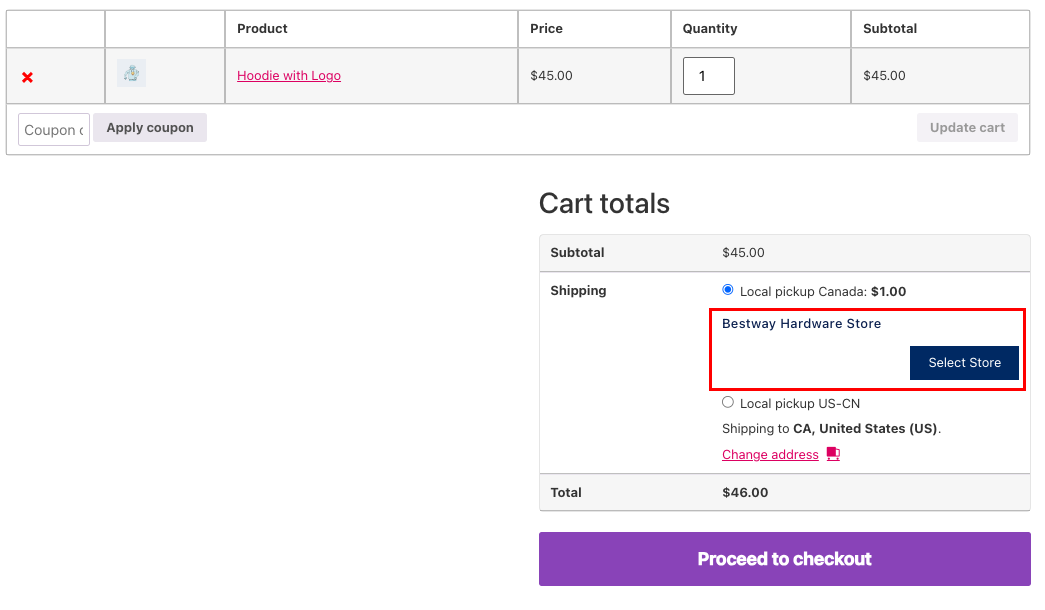Click the Price column header
Screen dimensions: 1045x610
(x=546, y=29)
